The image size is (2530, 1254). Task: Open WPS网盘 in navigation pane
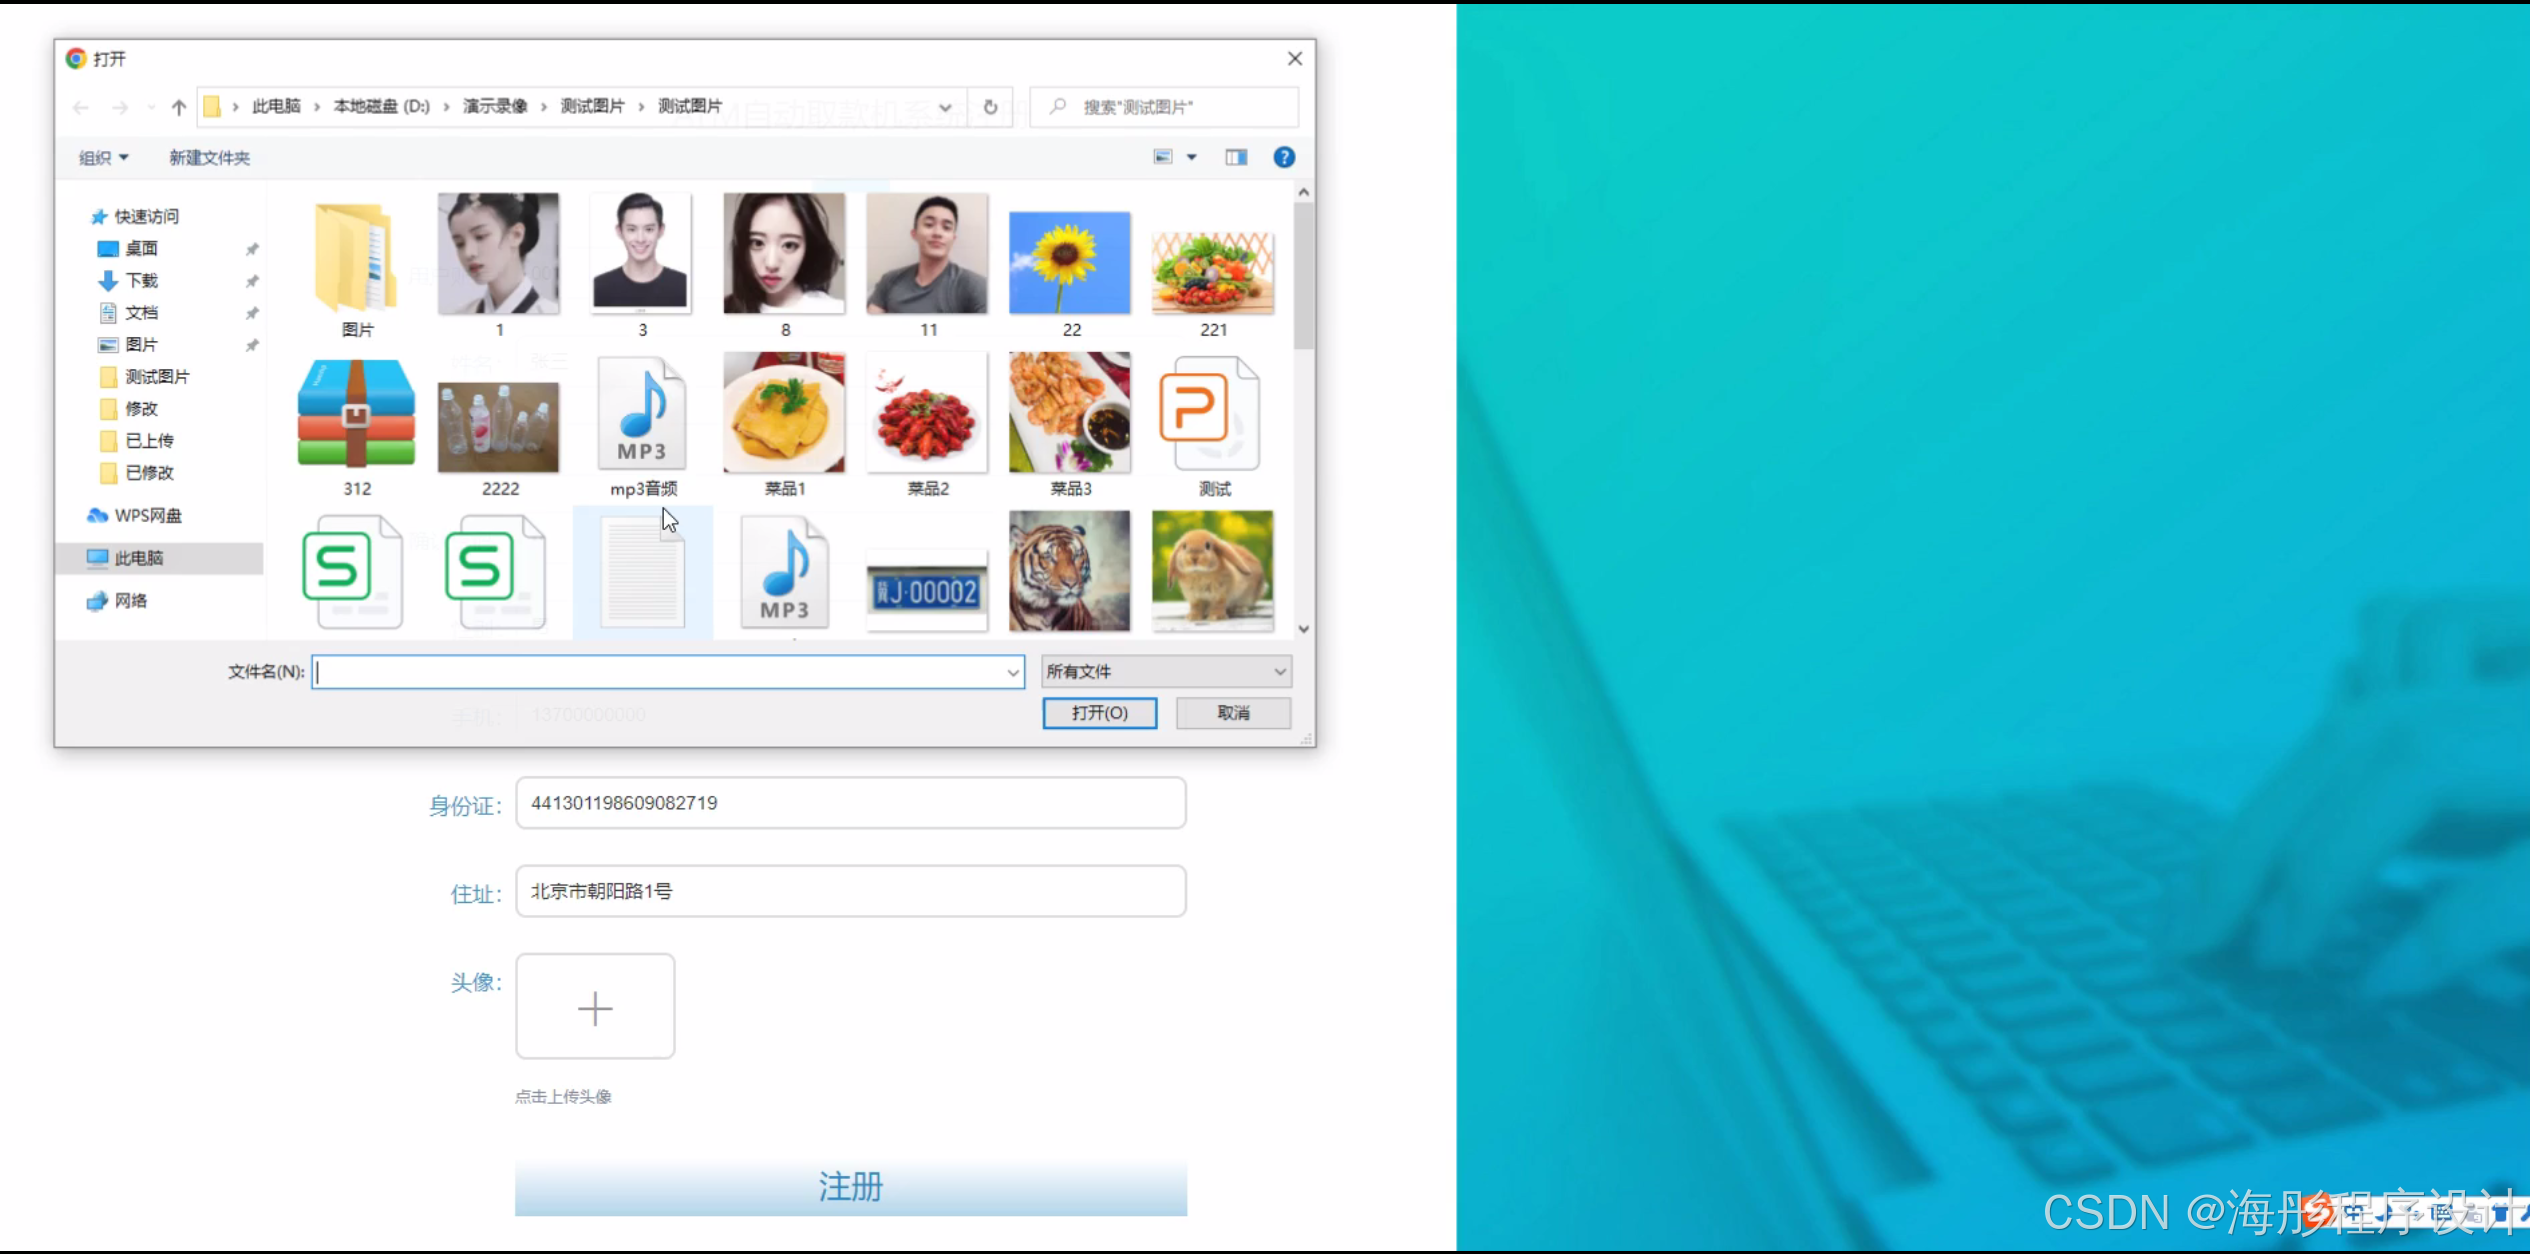(147, 515)
